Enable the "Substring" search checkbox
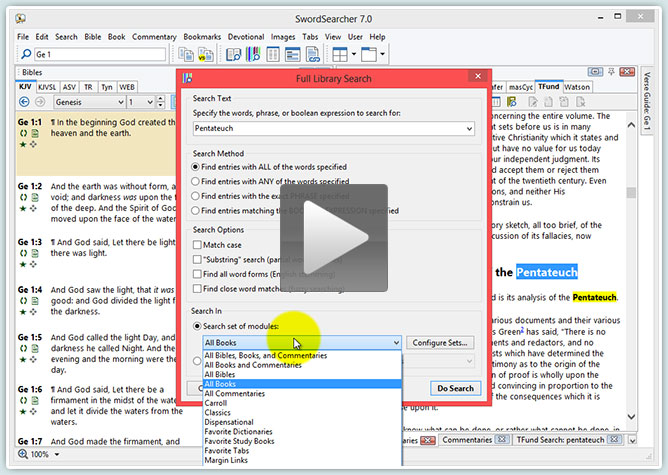668x475 pixels. coord(197,259)
